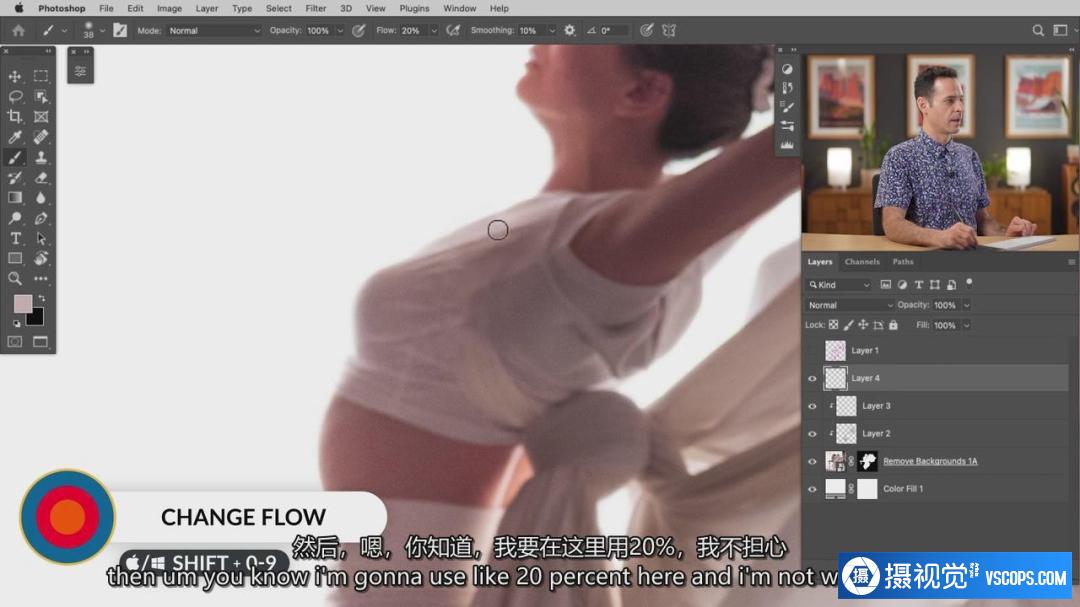Hide Layer 2 visibility eye
Image resolution: width=1080 pixels, height=607 pixels.
point(812,433)
